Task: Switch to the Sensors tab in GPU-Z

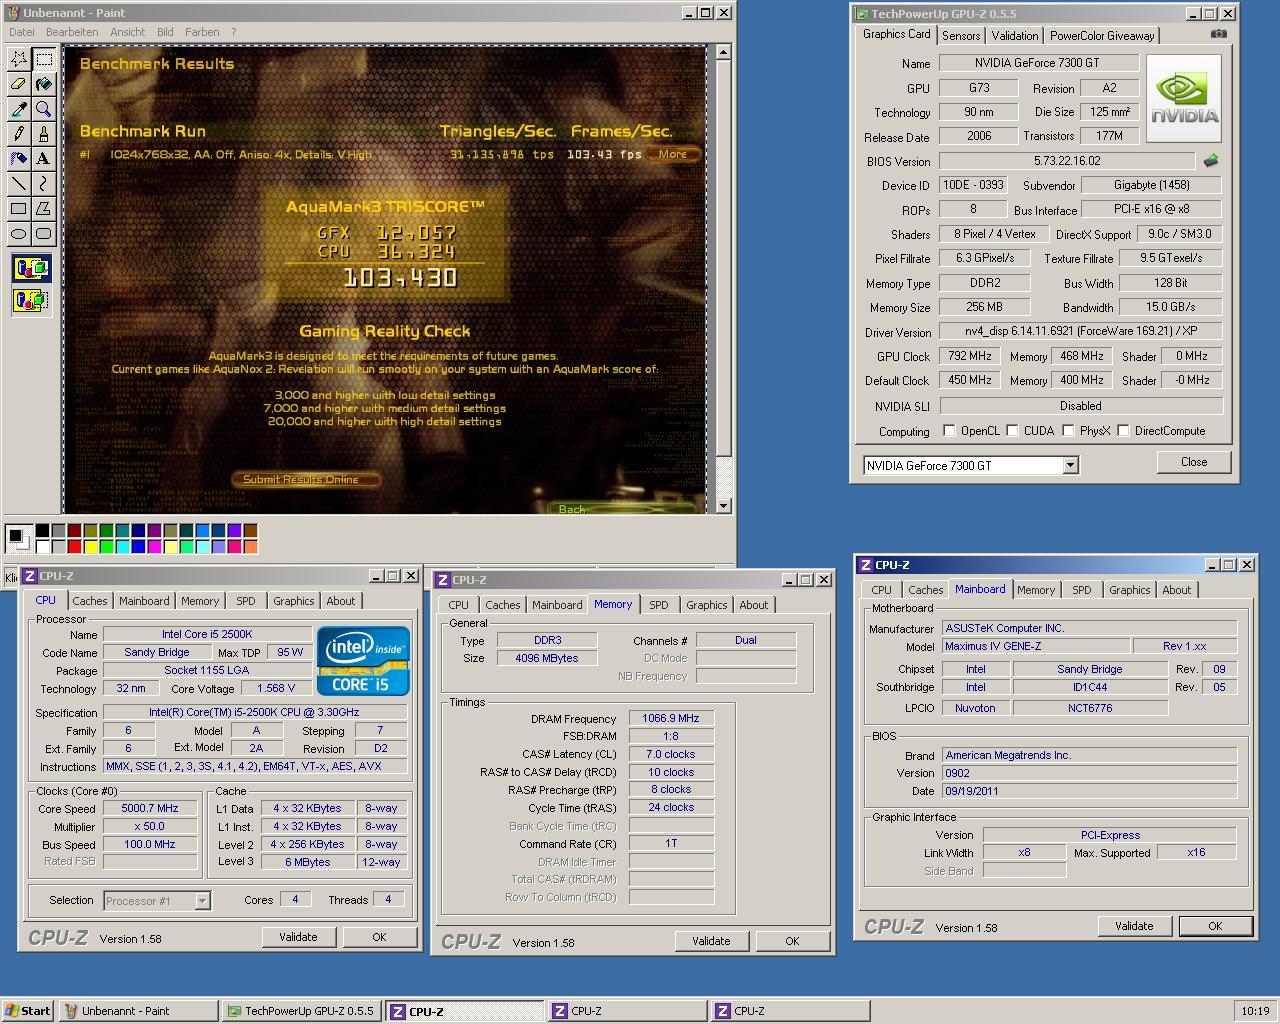Action: click(x=961, y=36)
